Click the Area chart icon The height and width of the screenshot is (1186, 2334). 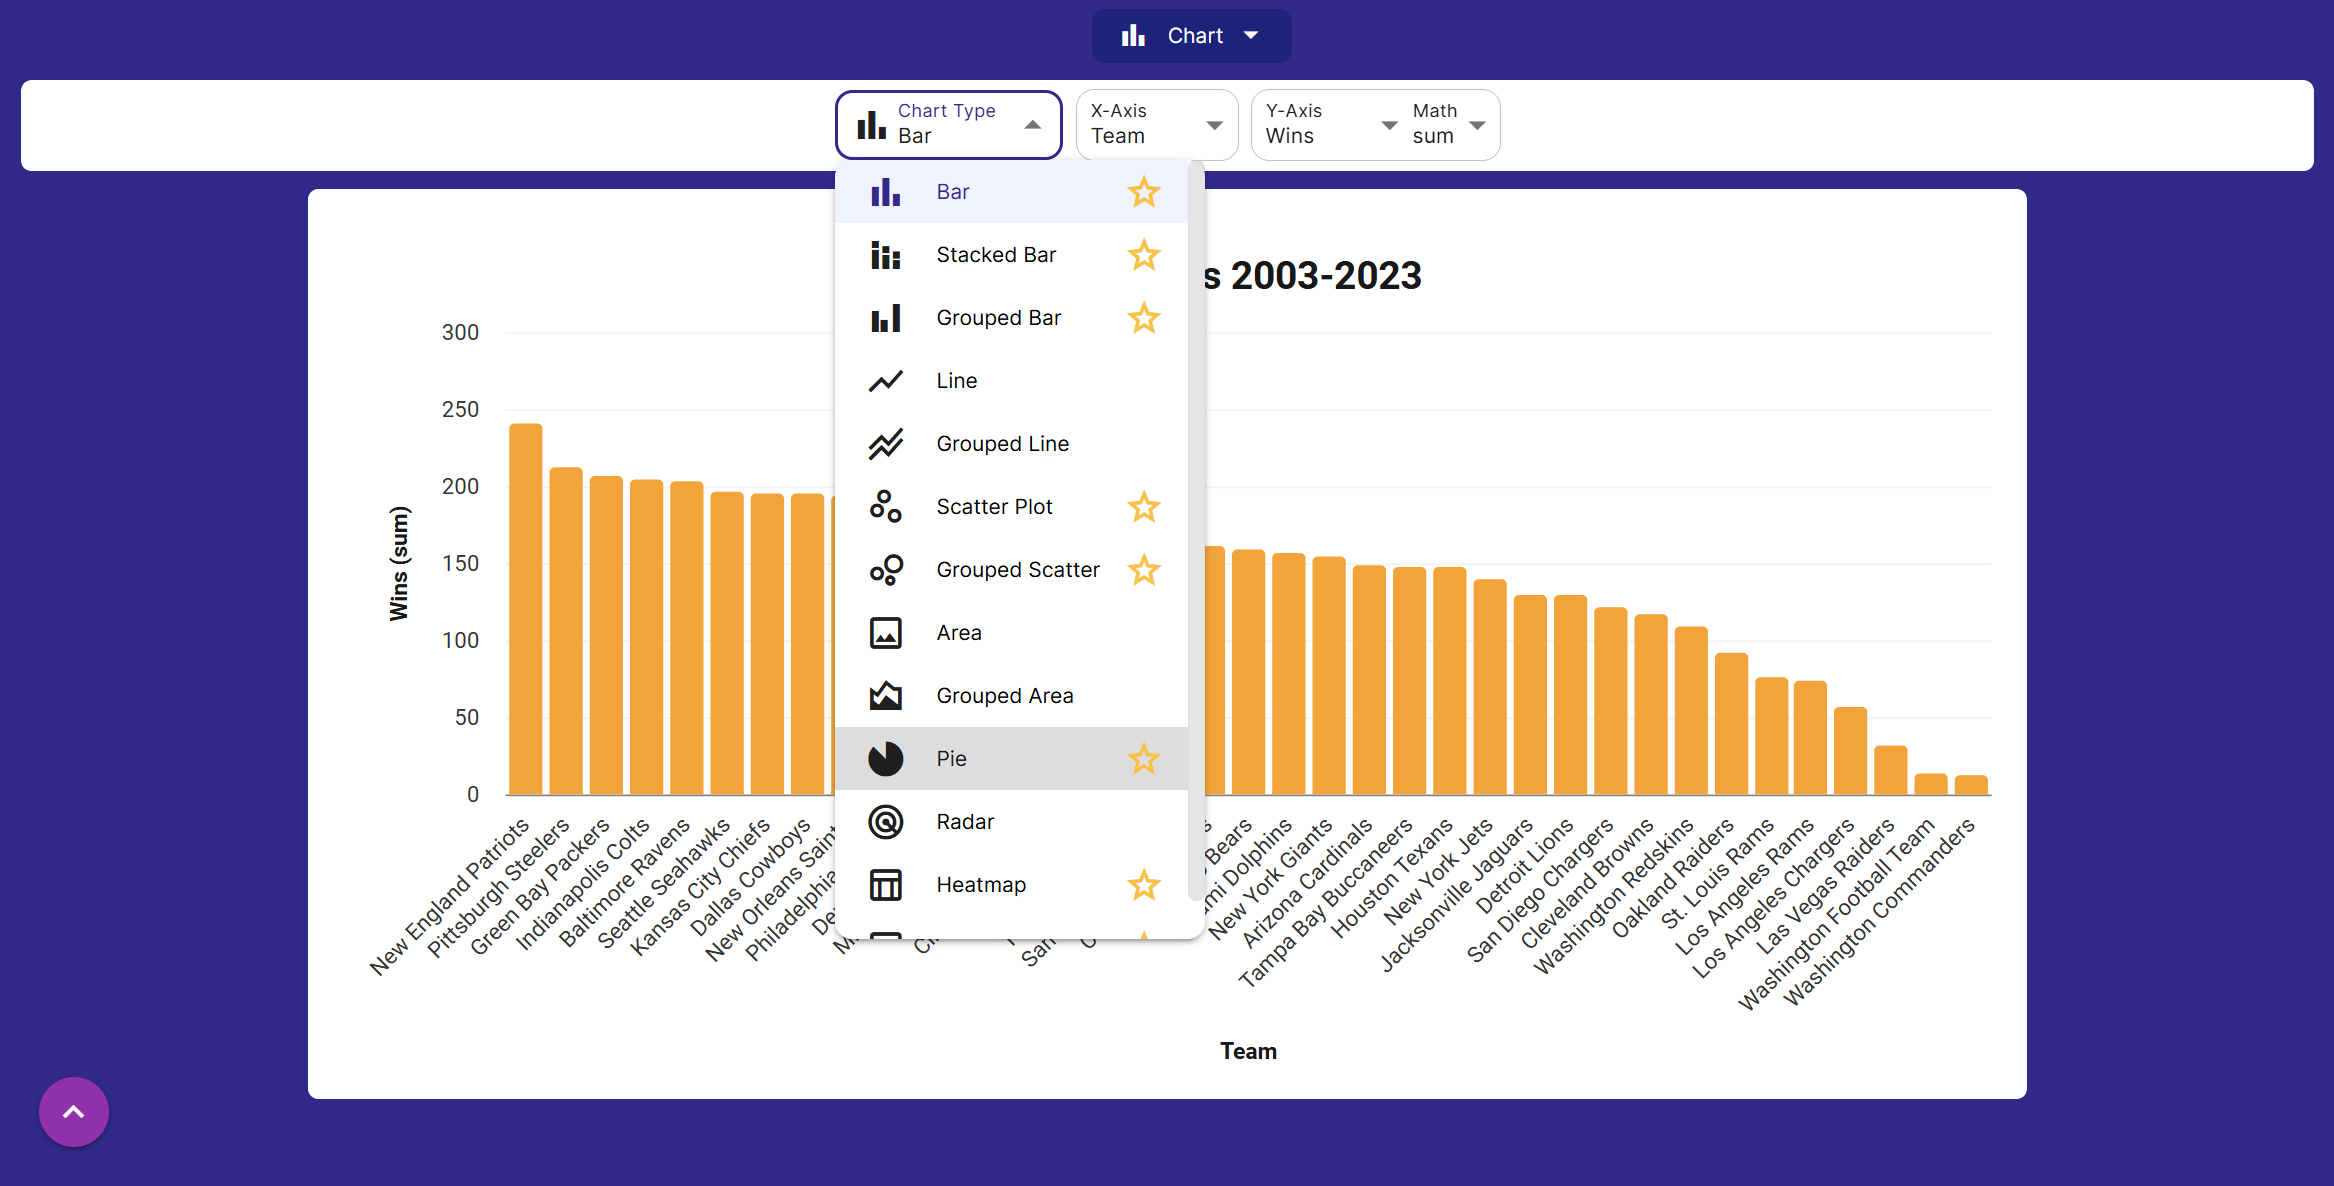point(885,633)
